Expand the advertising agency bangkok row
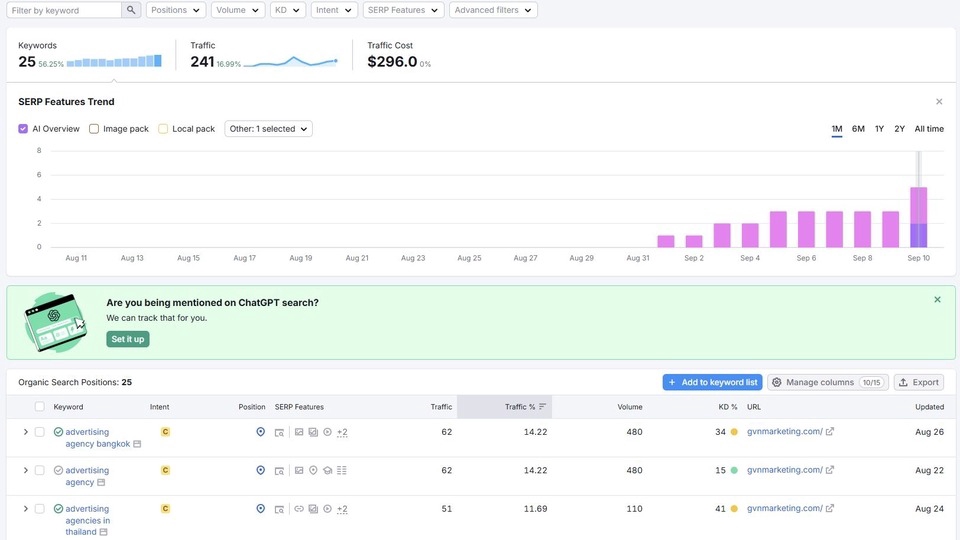 25,432
